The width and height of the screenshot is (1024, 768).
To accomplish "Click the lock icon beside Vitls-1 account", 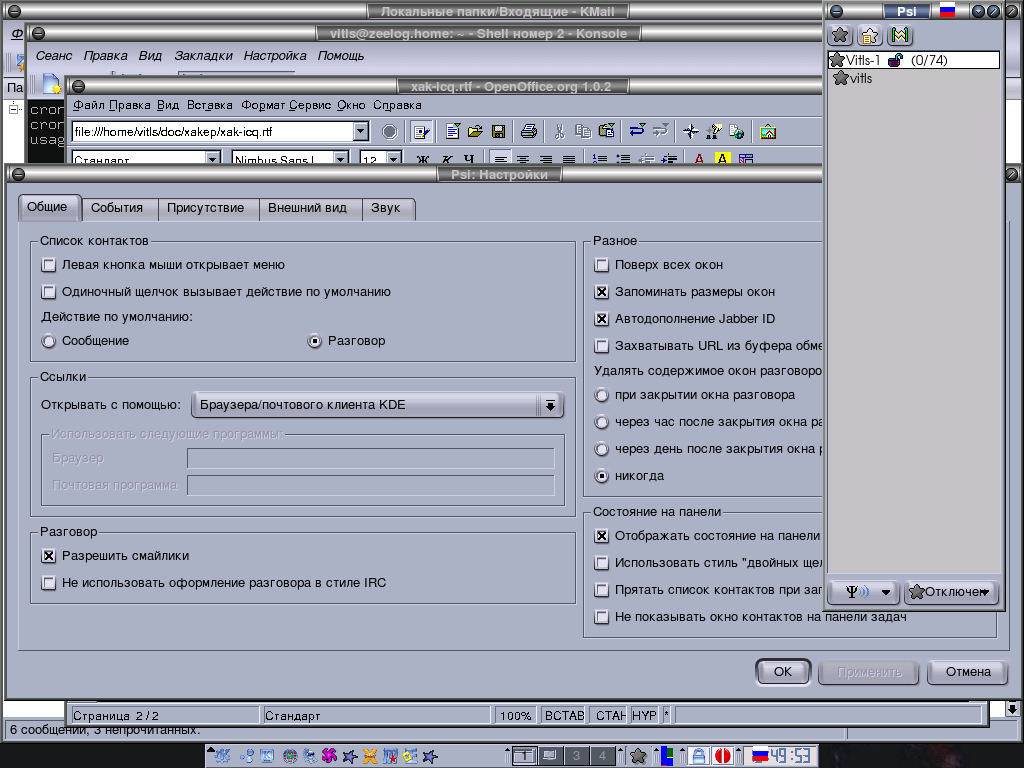I will (895, 60).
